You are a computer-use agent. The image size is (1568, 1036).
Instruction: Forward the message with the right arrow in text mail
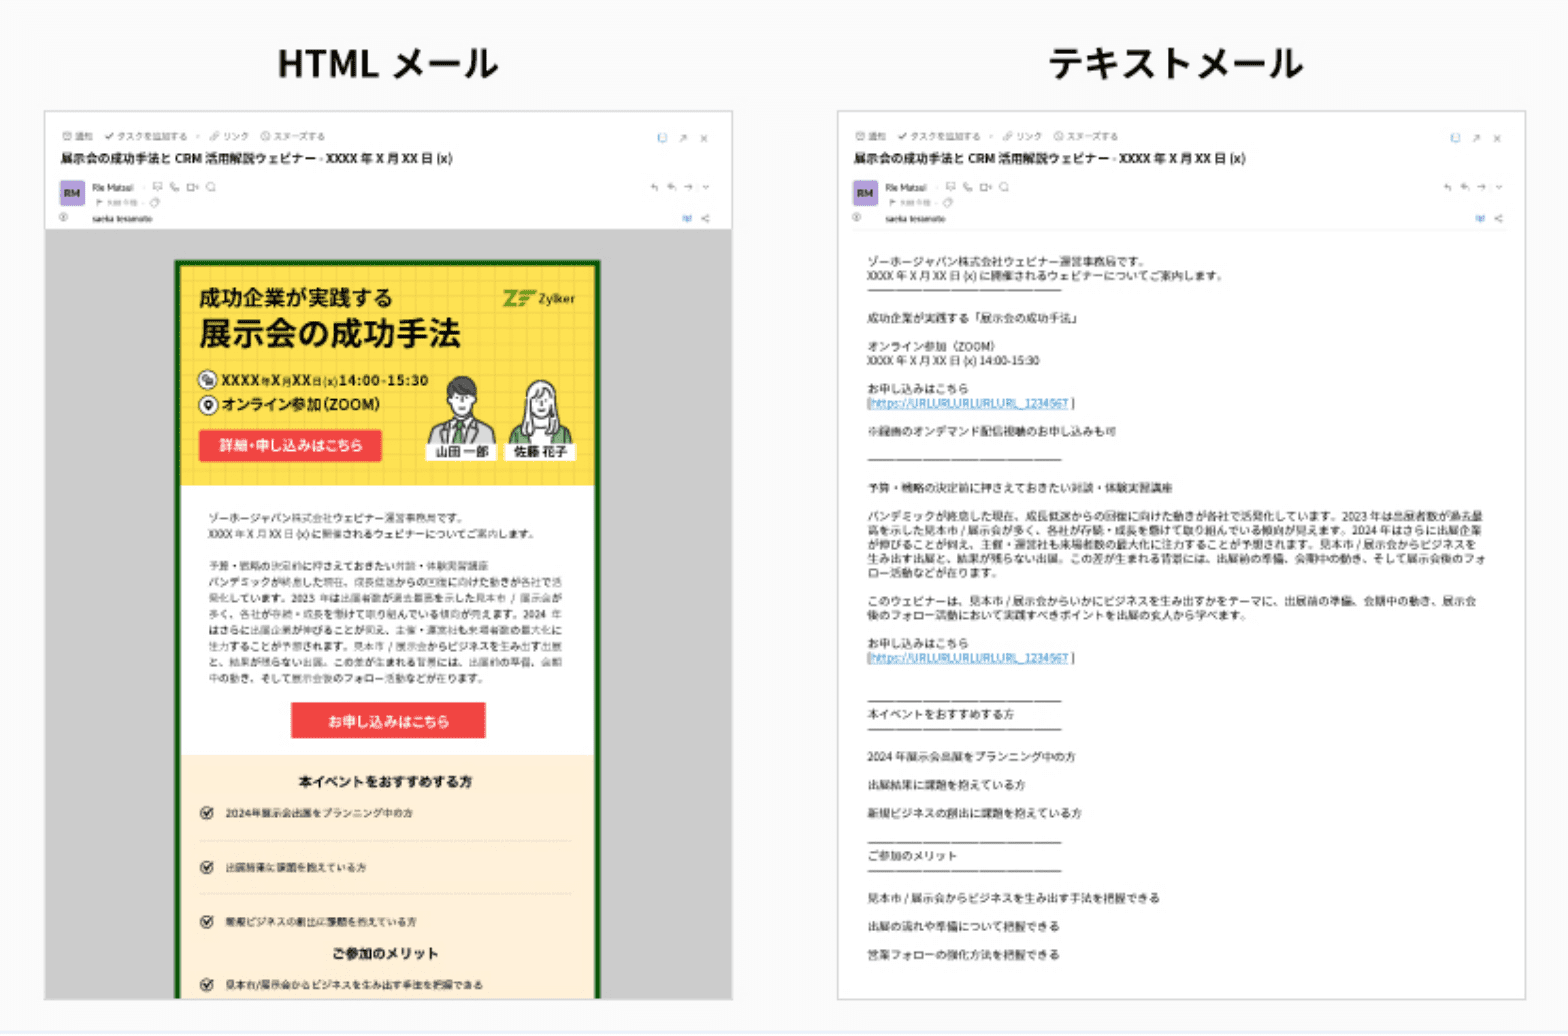1481,187
